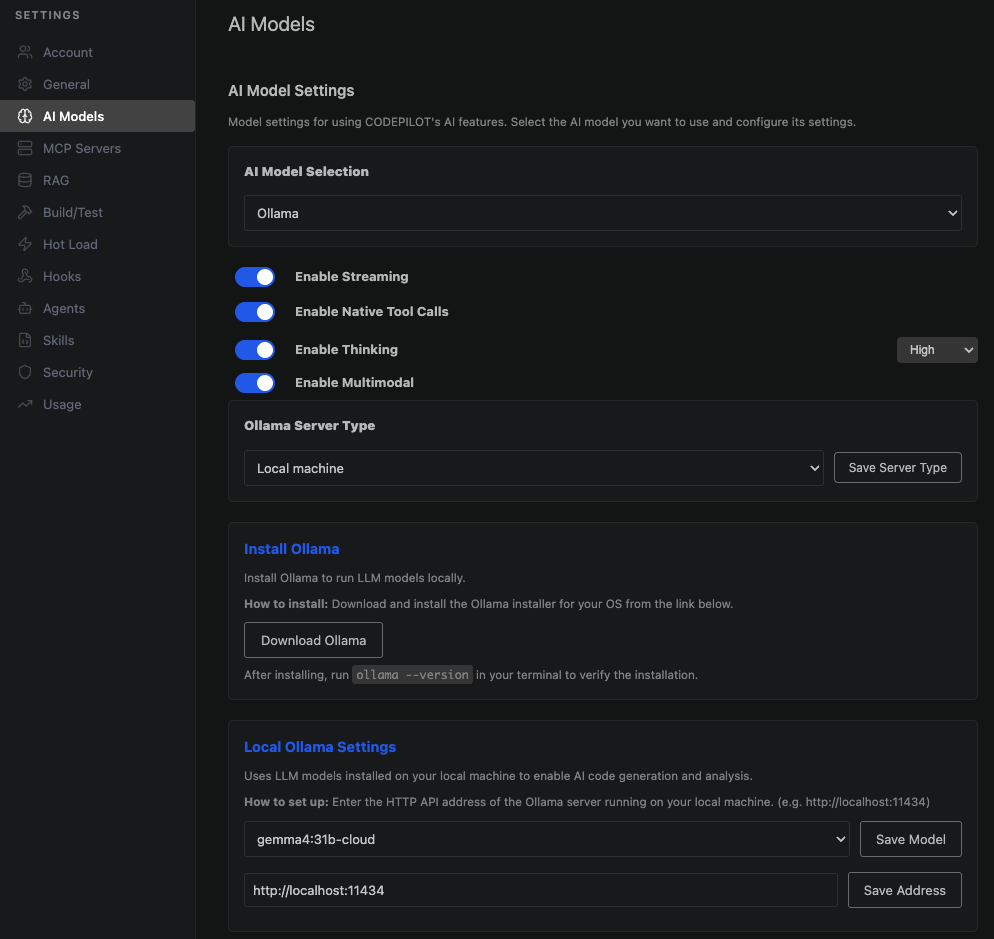Click the Ollama server address input field
Screen dimensions: 994x939
pyautogui.click(x=541, y=890)
